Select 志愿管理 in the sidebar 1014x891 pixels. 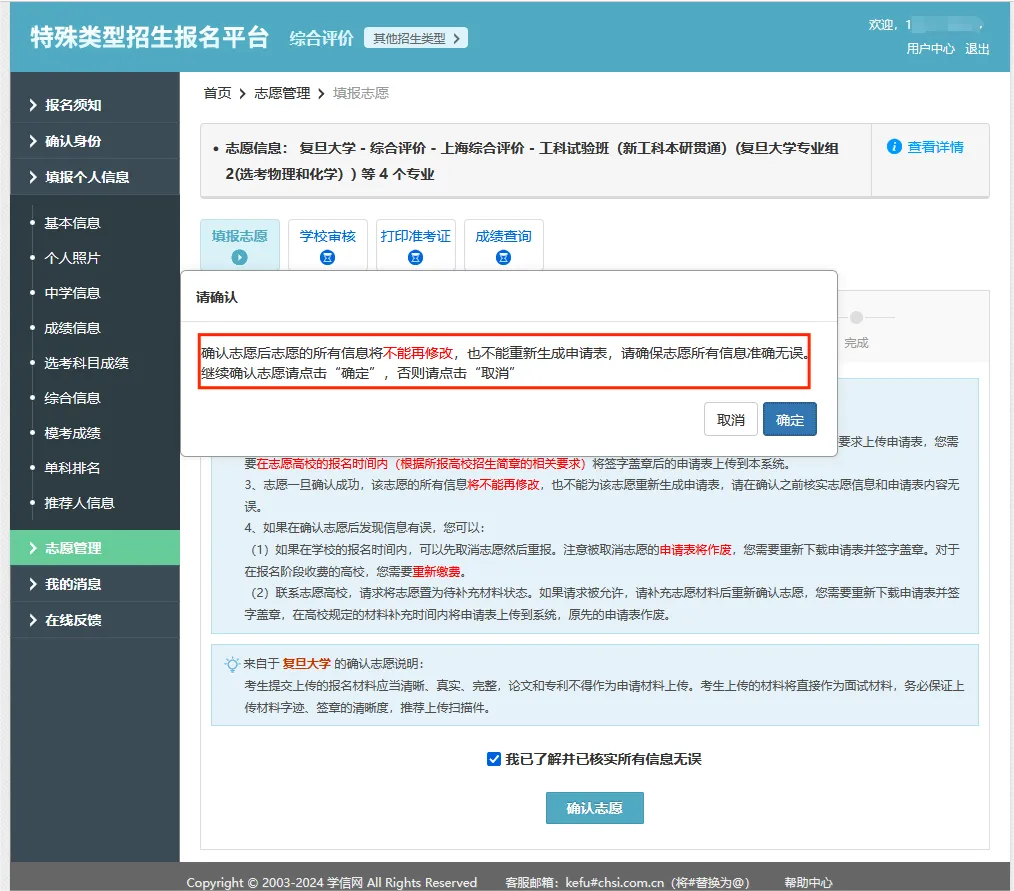73,548
